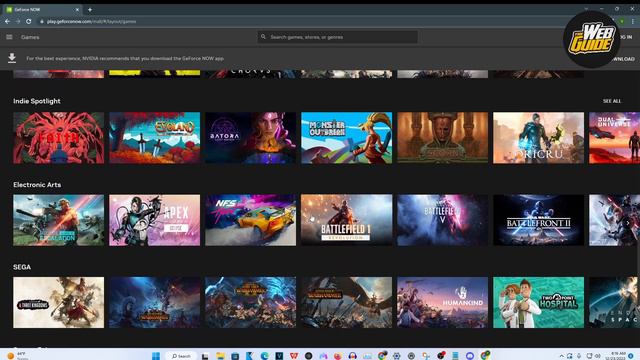Focus the Search games, stores, or genres field
Viewport: 640px width, 360px height.
(x=338, y=37)
